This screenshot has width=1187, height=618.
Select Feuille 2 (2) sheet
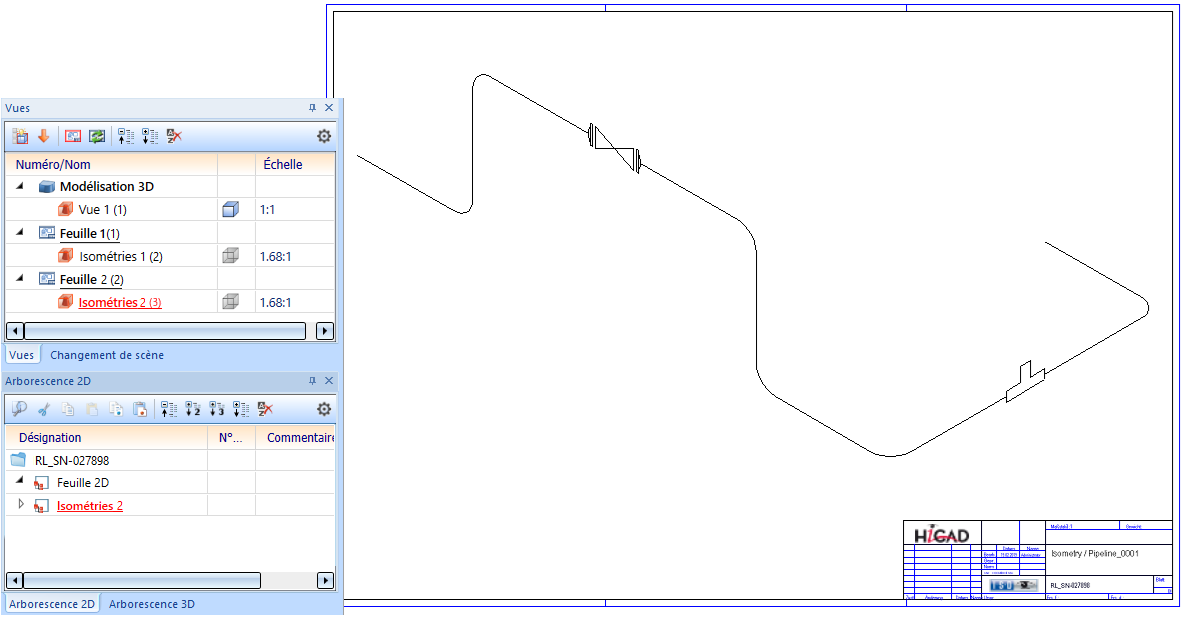click(92, 279)
